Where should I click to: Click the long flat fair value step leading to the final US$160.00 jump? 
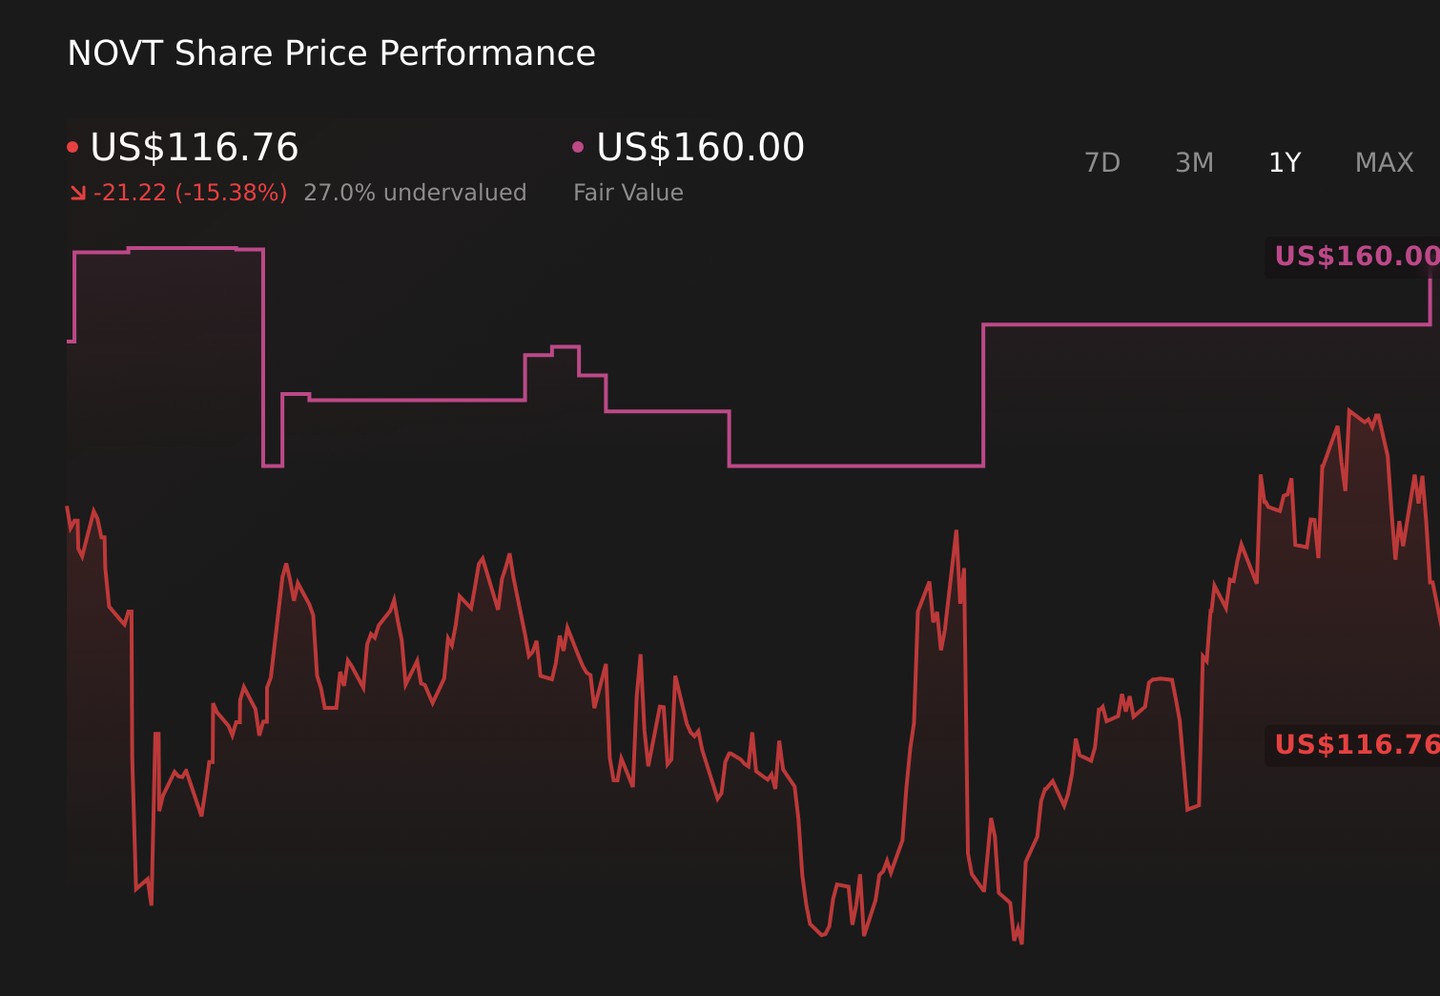[x=1207, y=324]
